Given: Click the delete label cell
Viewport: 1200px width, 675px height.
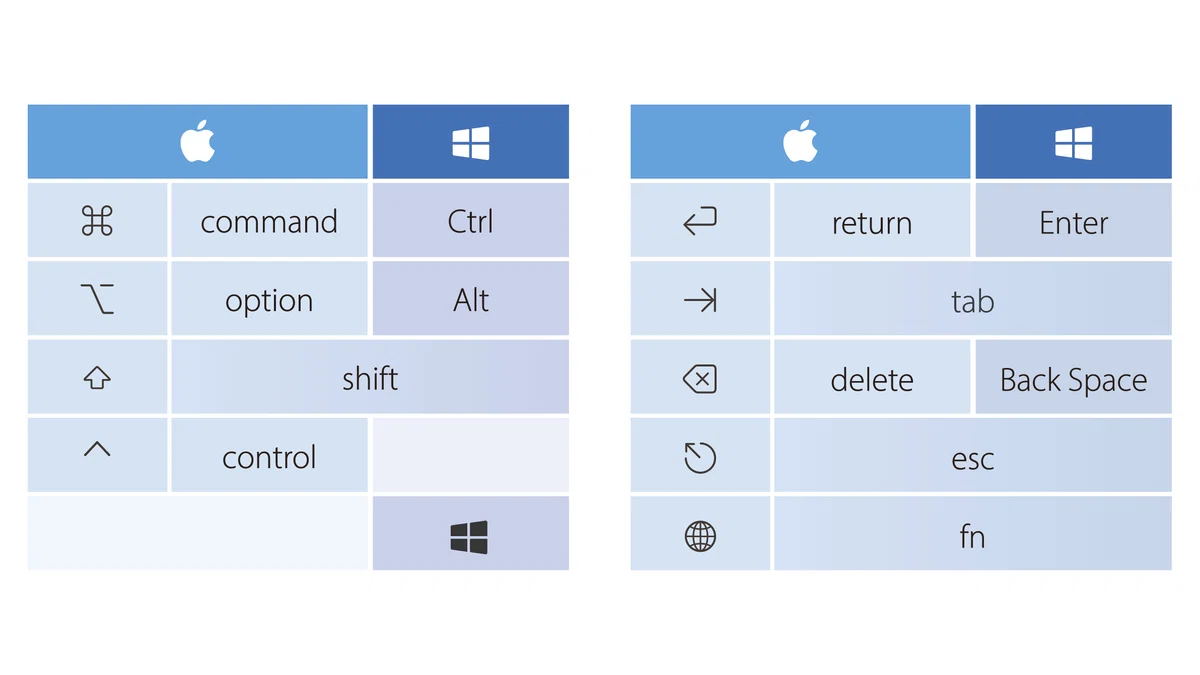Looking at the screenshot, I should click(x=872, y=377).
